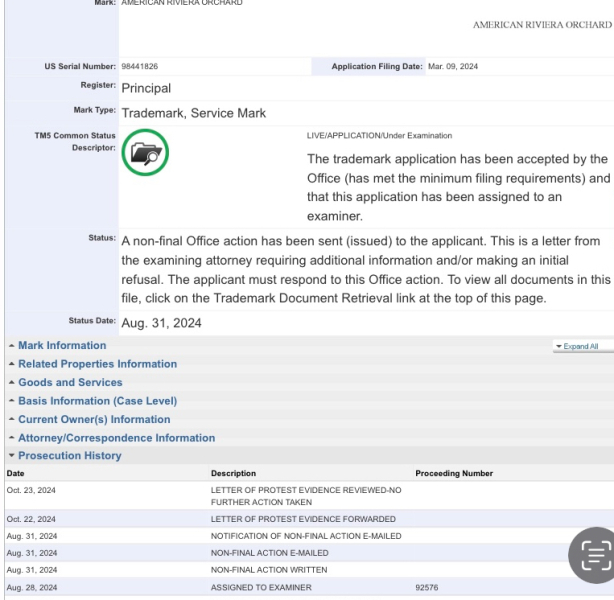Click the Description column header
This screenshot has width=614, height=600.
pos(233,473)
